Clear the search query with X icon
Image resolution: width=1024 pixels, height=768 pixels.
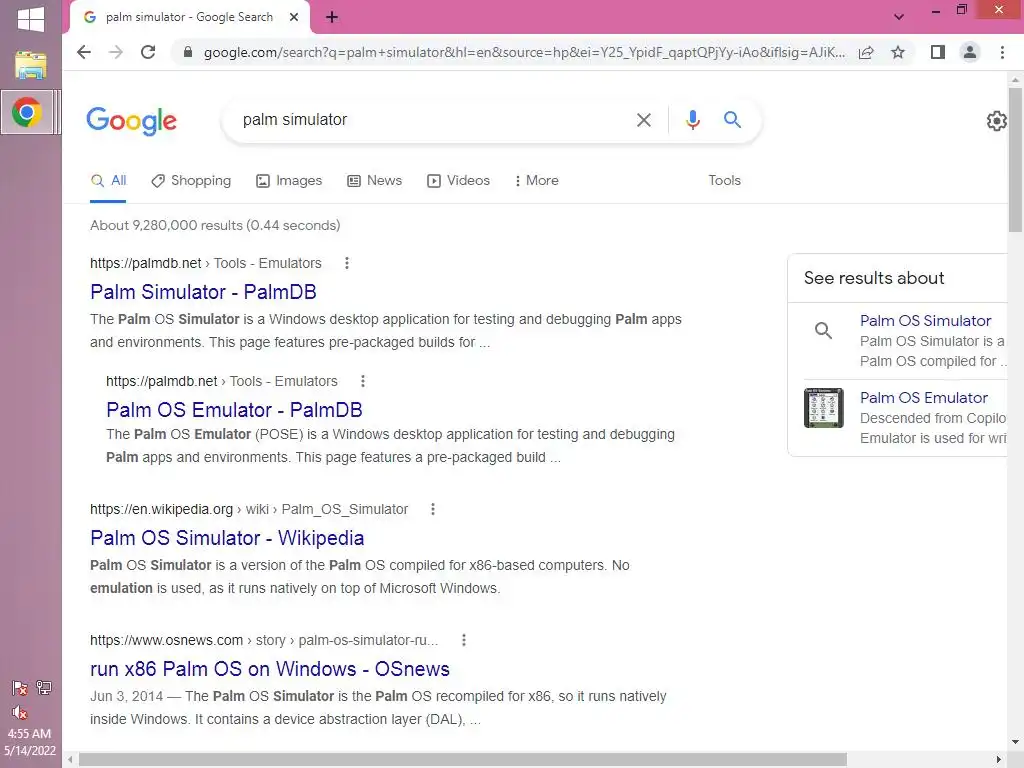(x=644, y=120)
